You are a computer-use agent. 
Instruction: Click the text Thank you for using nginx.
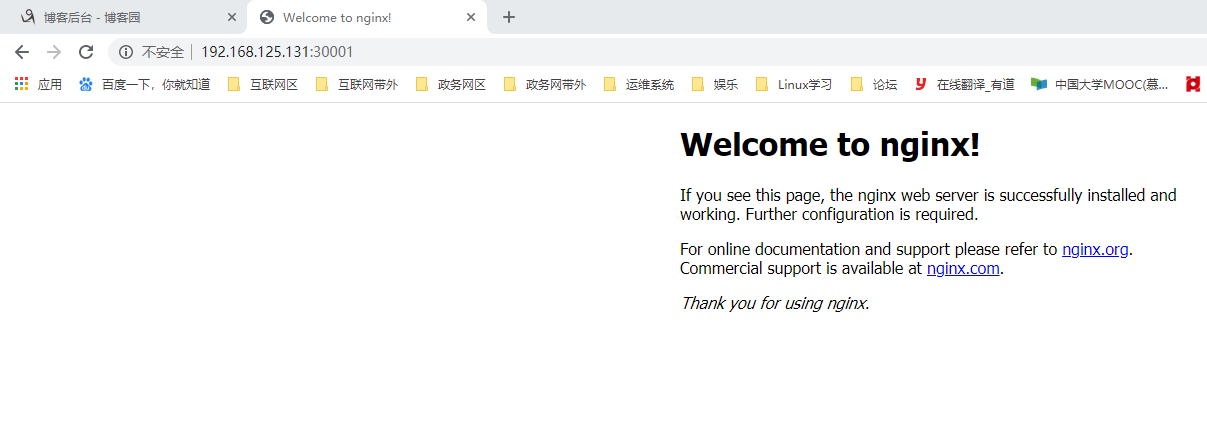coord(775,303)
